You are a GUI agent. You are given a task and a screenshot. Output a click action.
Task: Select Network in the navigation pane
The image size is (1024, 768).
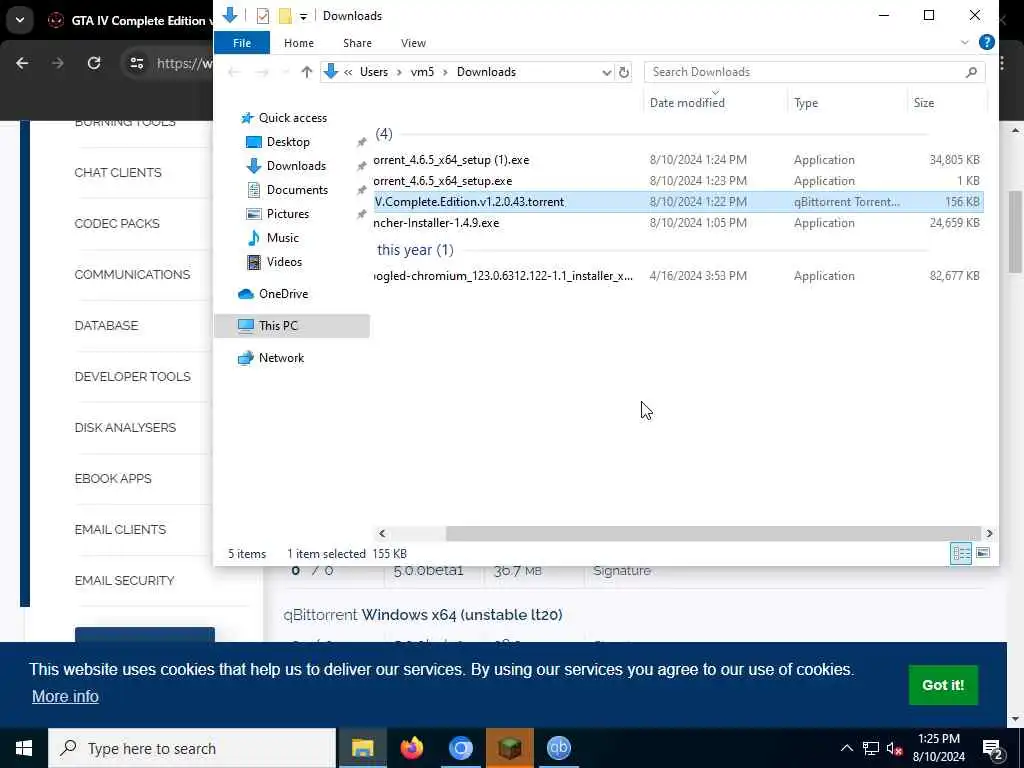[281, 358]
